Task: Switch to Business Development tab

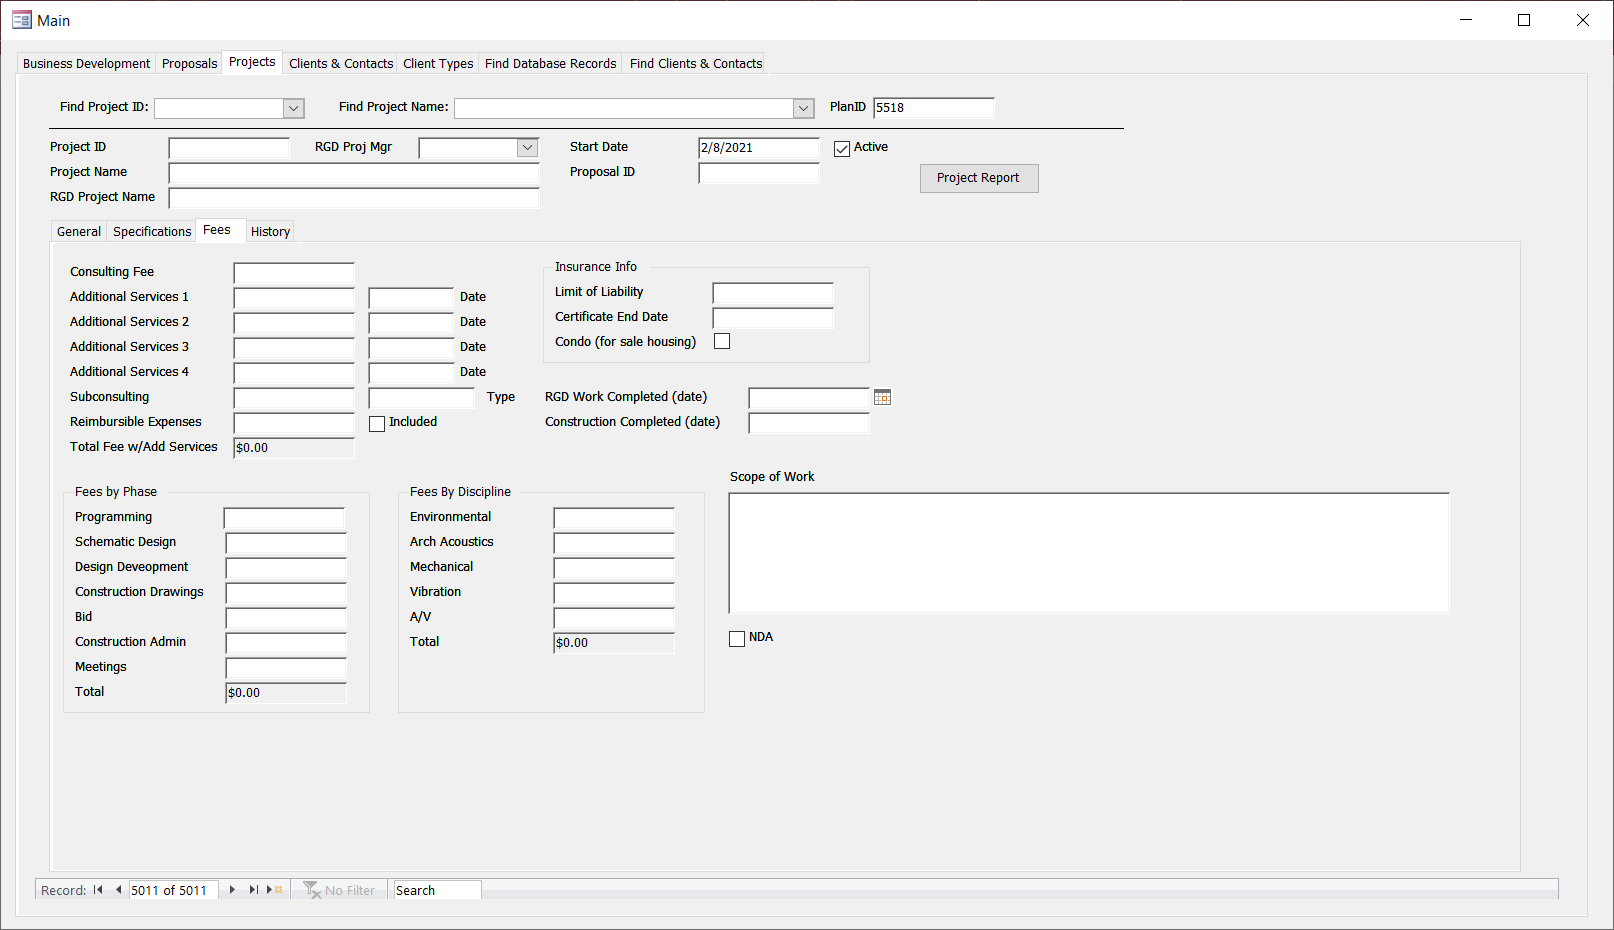Action: (86, 63)
